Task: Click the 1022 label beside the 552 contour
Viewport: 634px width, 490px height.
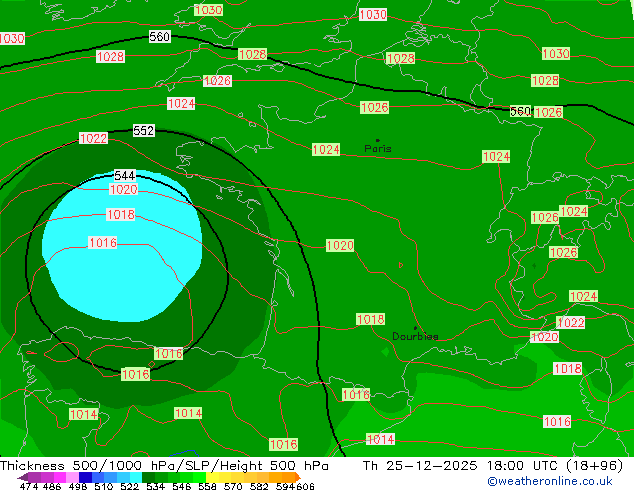Action: pyautogui.click(x=93, y=138)
